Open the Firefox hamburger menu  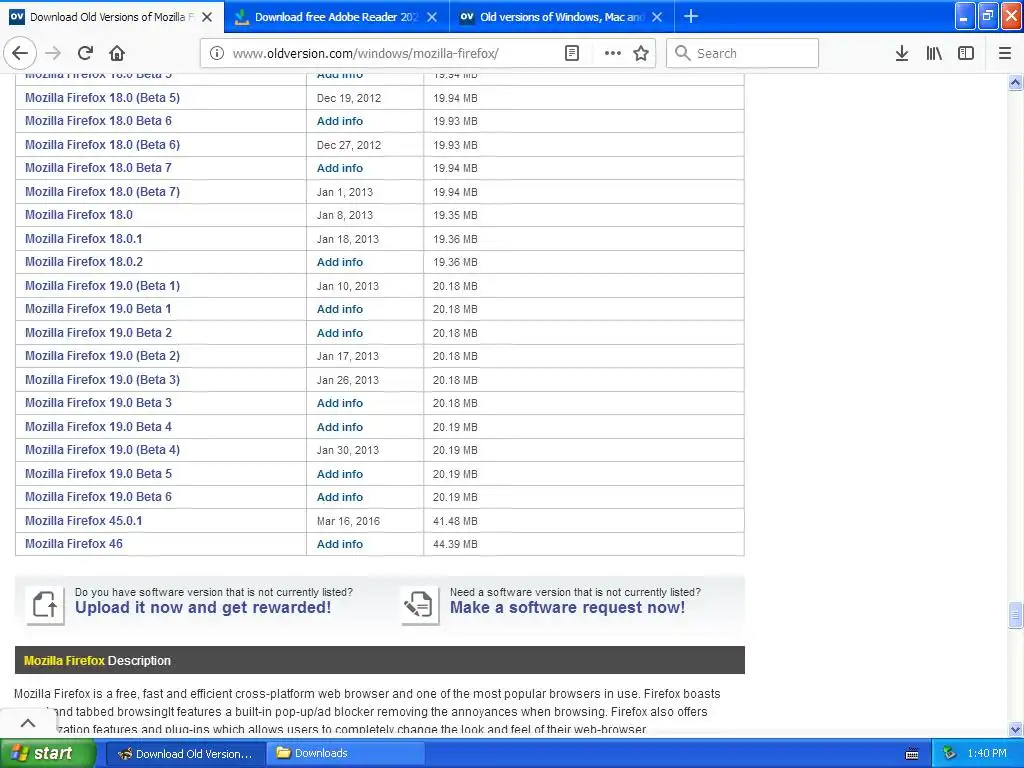(x=1005, y=53)
